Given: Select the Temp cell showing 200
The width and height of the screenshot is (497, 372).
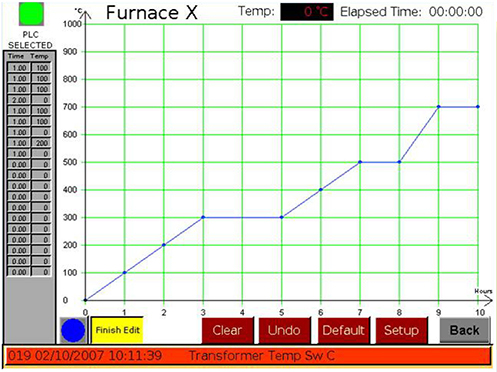Looking at the screenshot, I should [x=41, y=143].
